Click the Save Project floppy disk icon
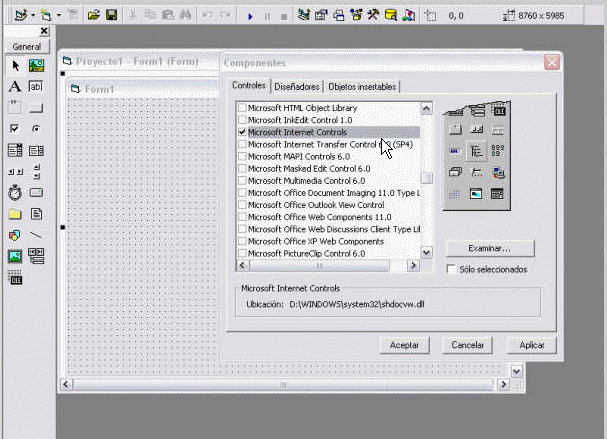The image size is (607, 439). click(x=111, y=15)
